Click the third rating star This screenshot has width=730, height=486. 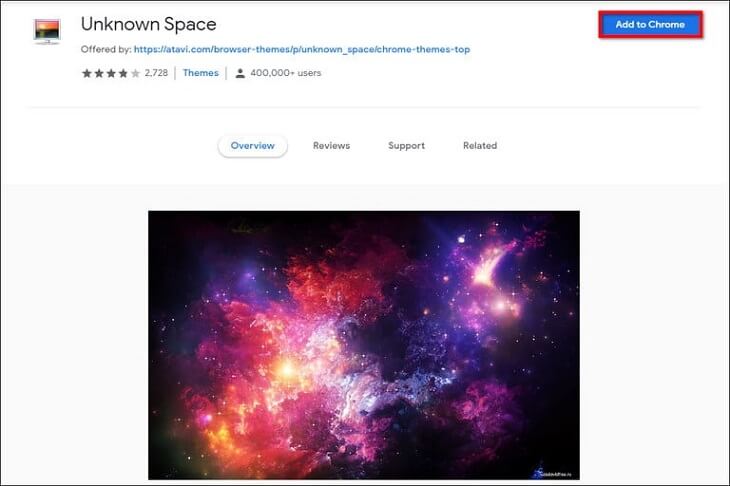click(110, 73)
